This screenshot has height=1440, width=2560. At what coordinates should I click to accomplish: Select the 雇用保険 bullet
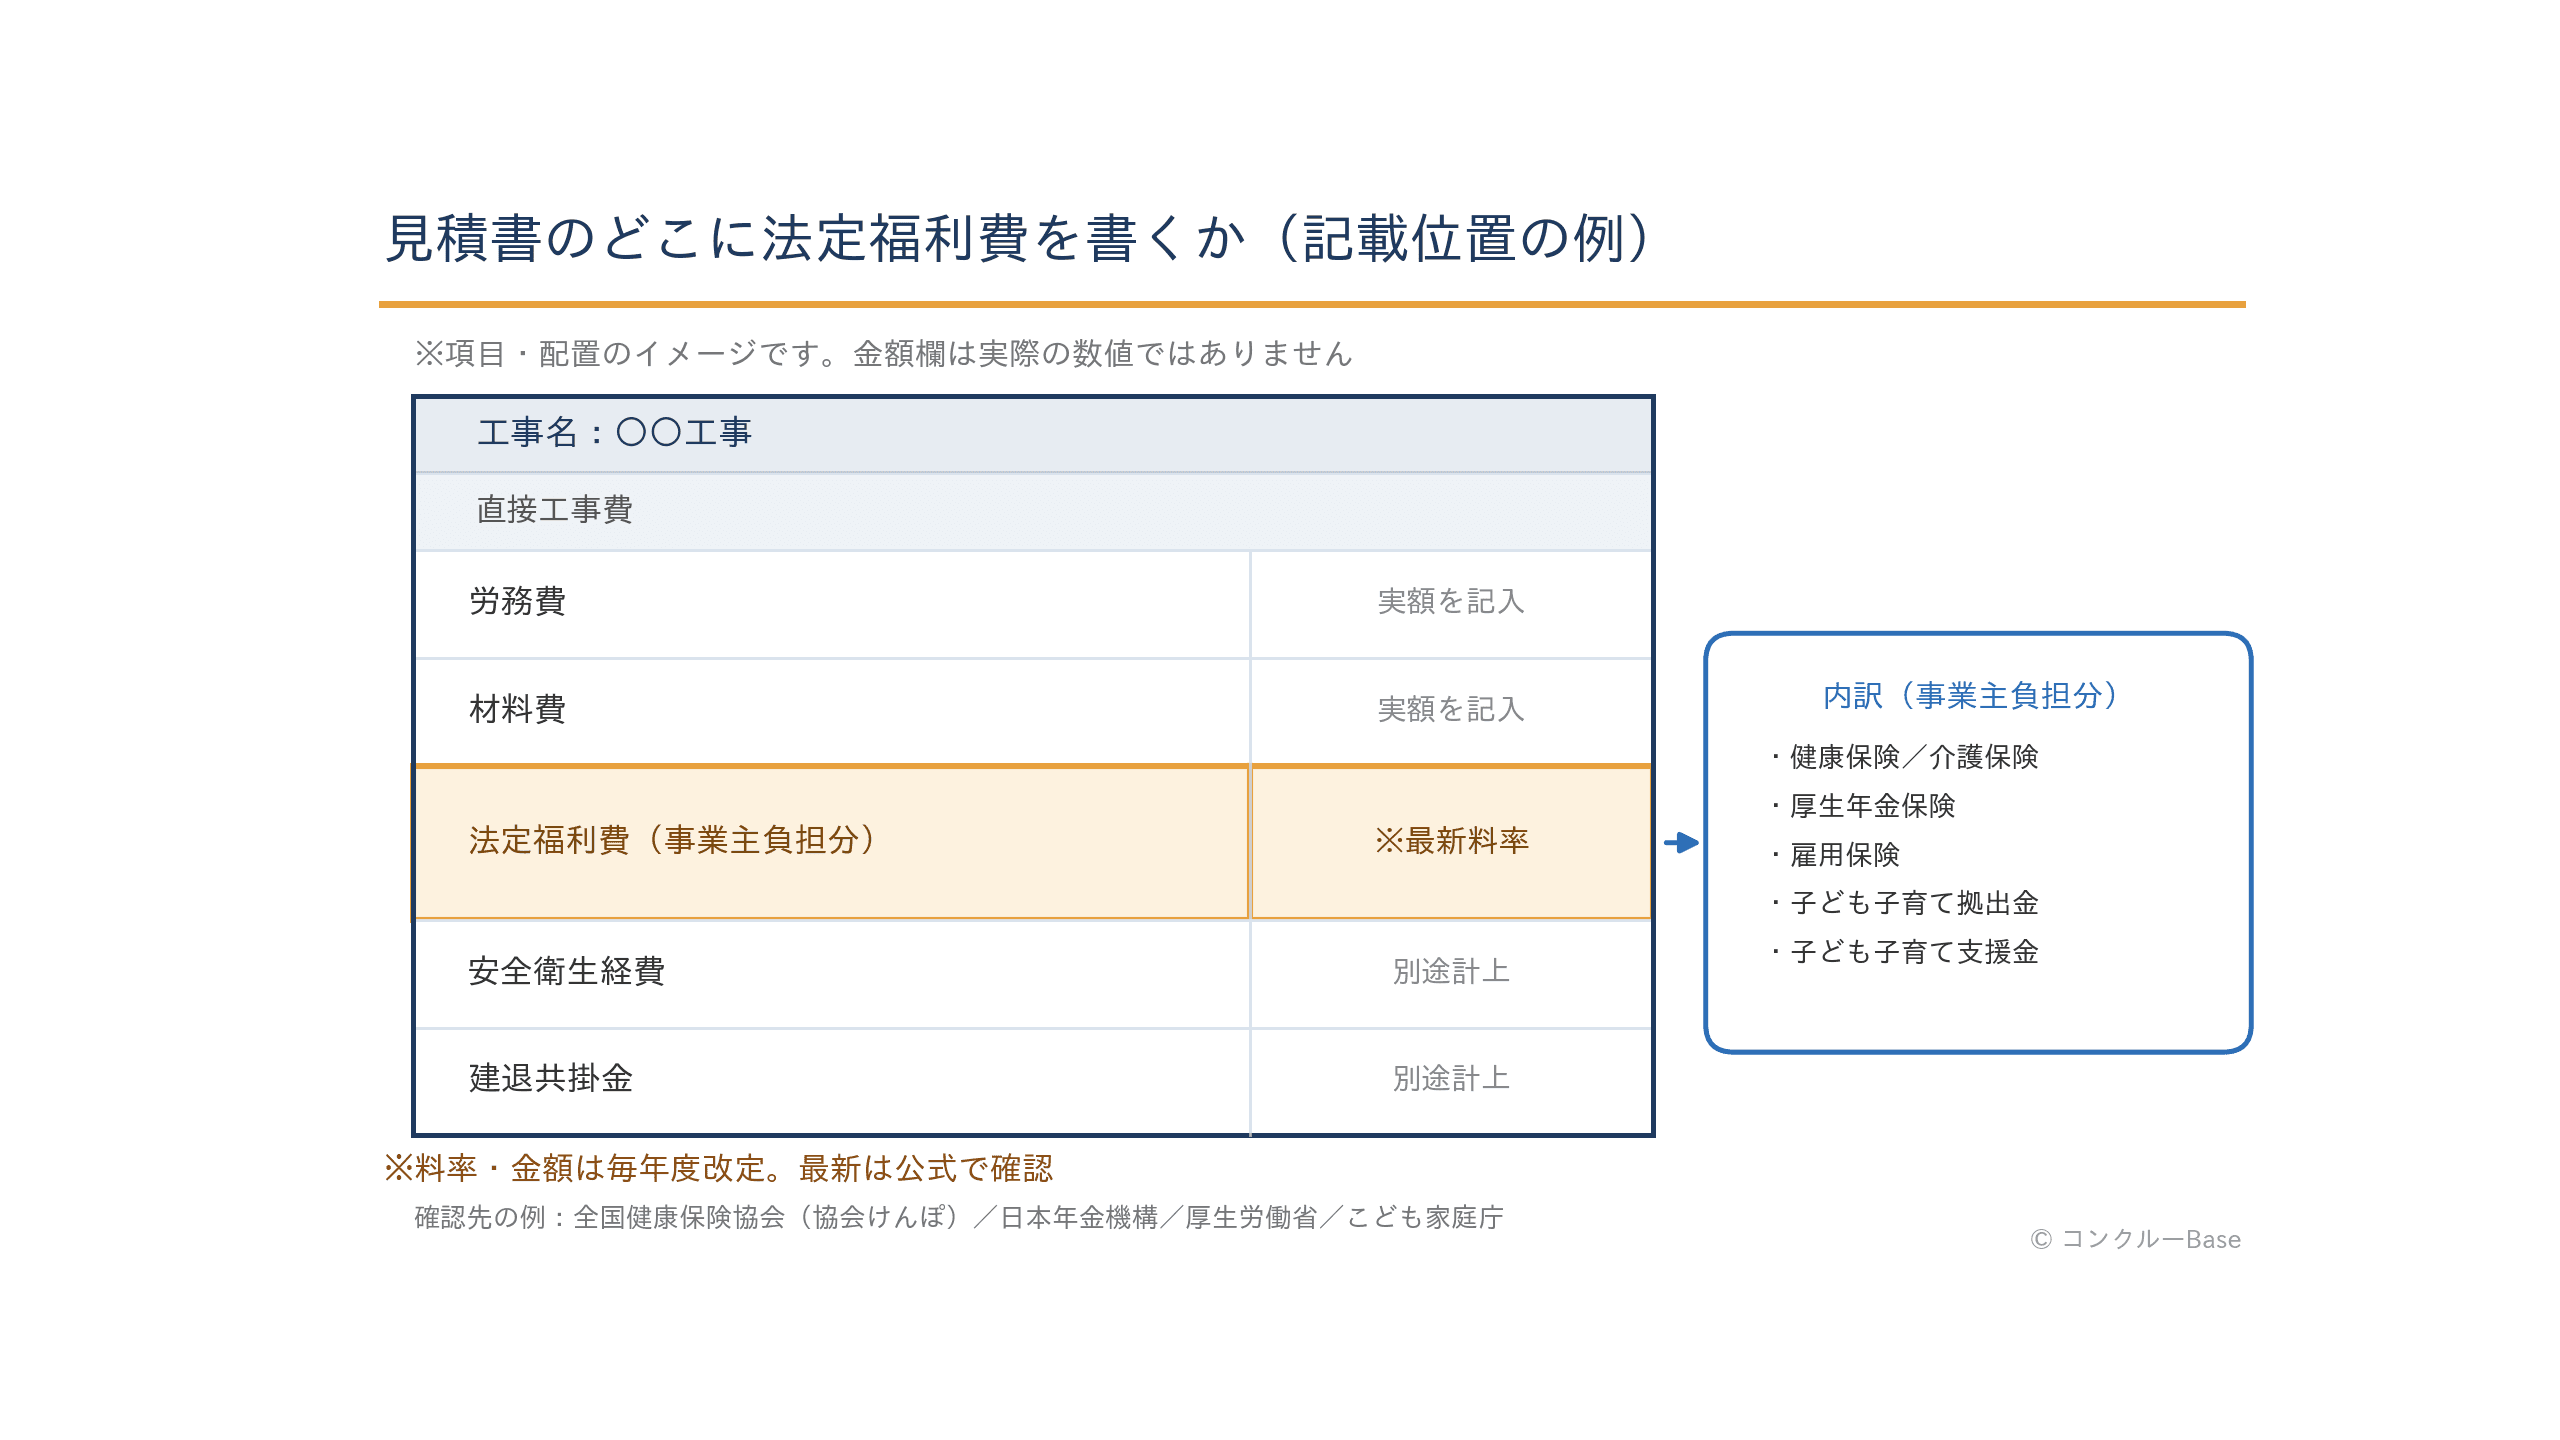pos(1836,855)
